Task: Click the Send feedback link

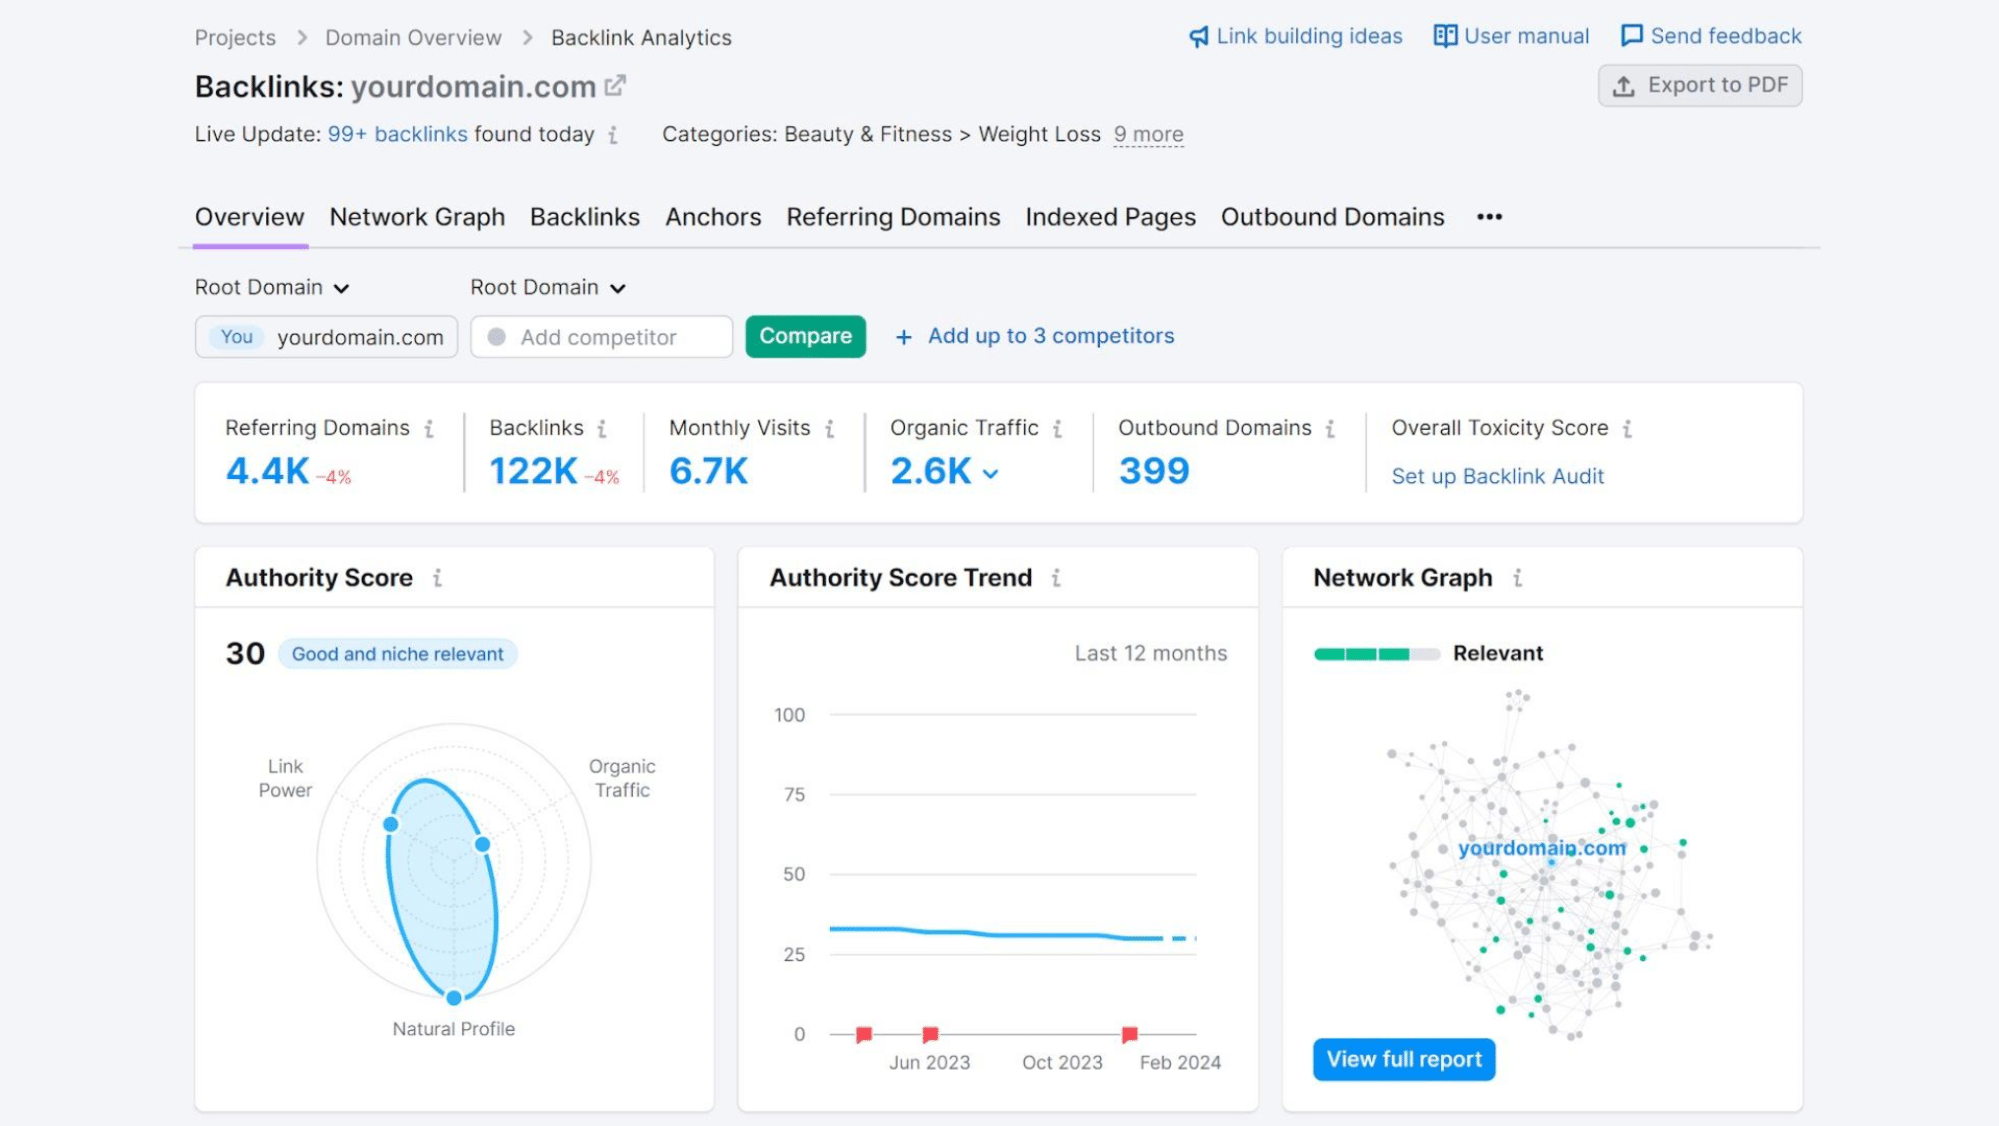Action: click(1726, 36)
